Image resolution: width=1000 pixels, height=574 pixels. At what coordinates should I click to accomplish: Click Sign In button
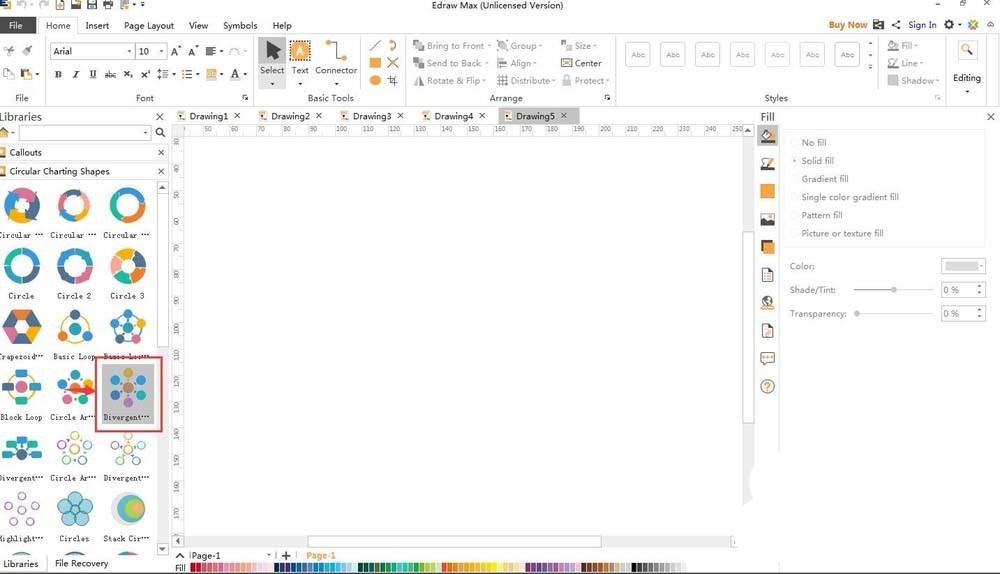922,25
